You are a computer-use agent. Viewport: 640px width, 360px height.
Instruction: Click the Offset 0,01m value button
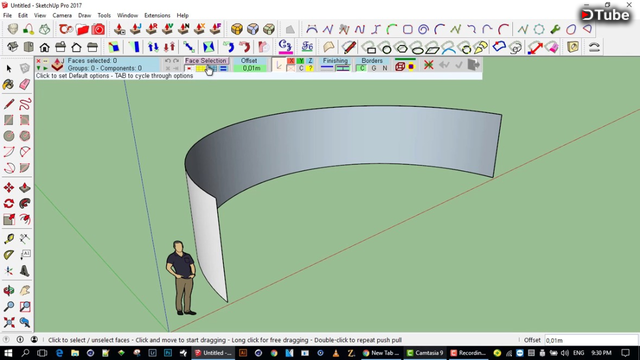pos(251,68)
